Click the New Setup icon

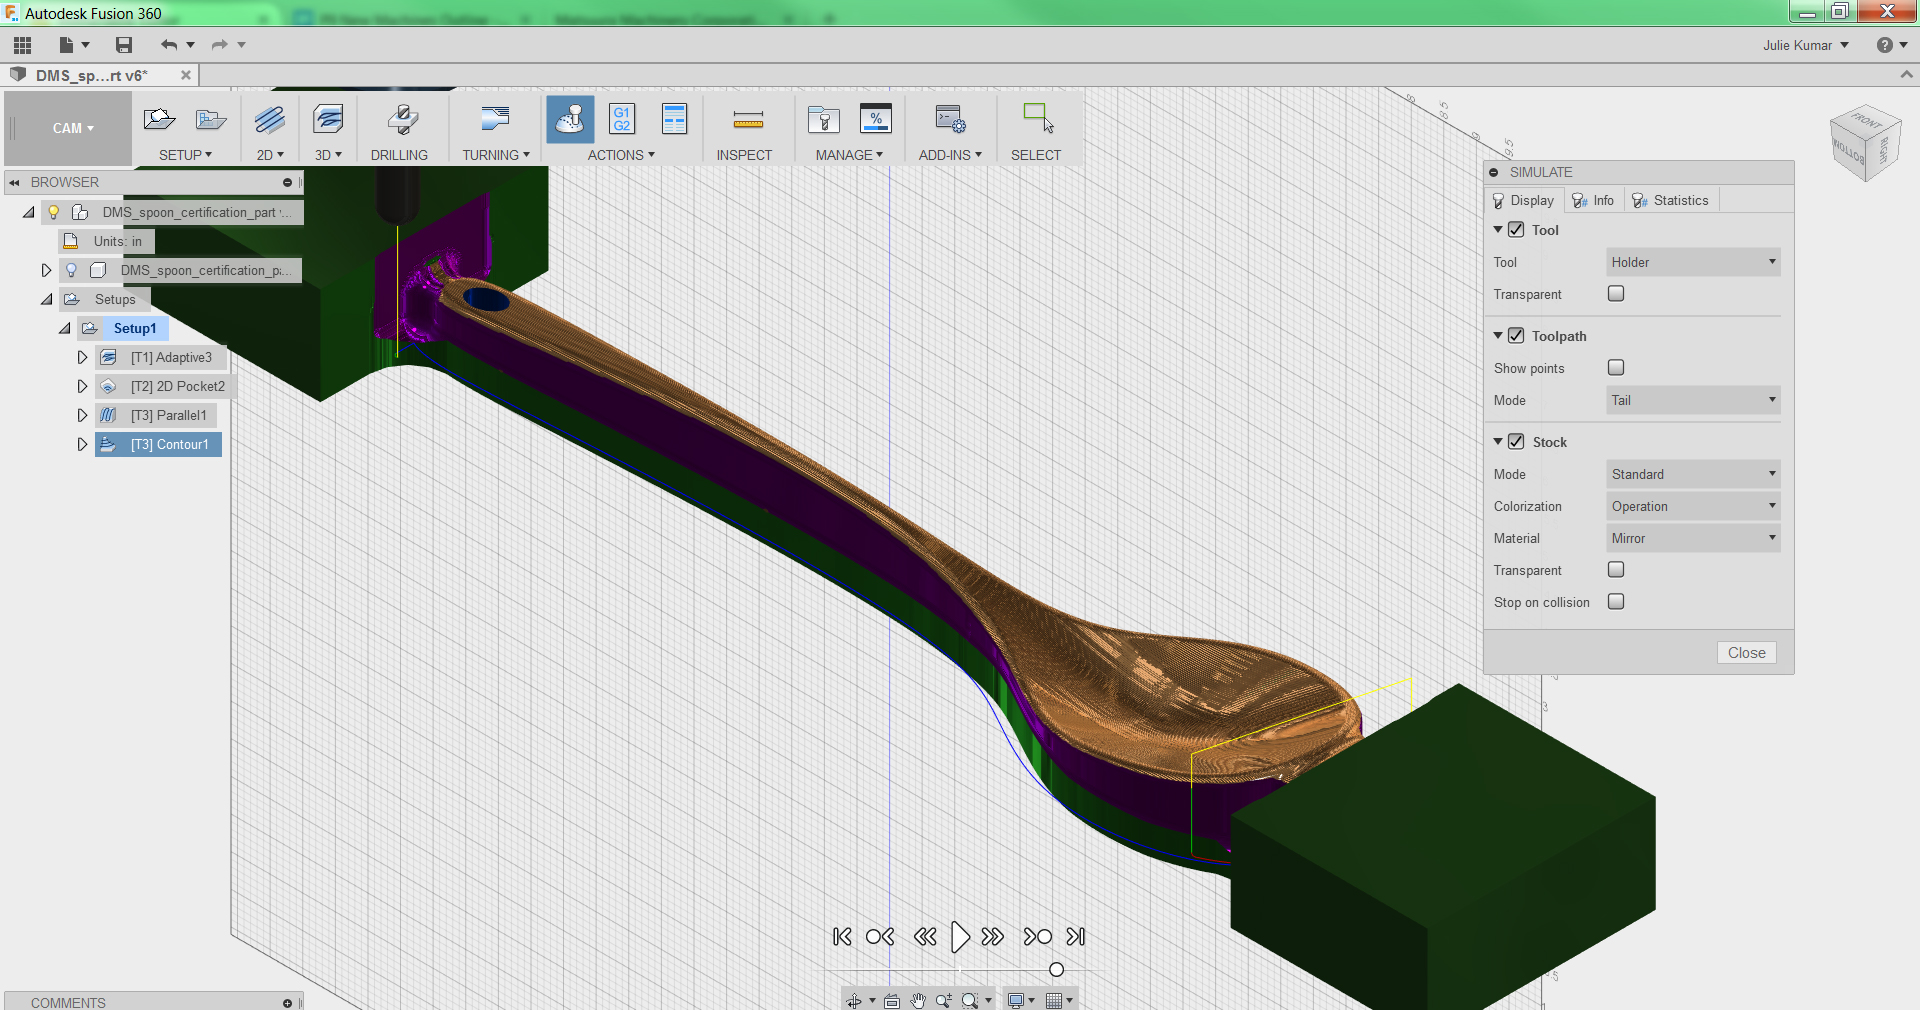point(160,120)
